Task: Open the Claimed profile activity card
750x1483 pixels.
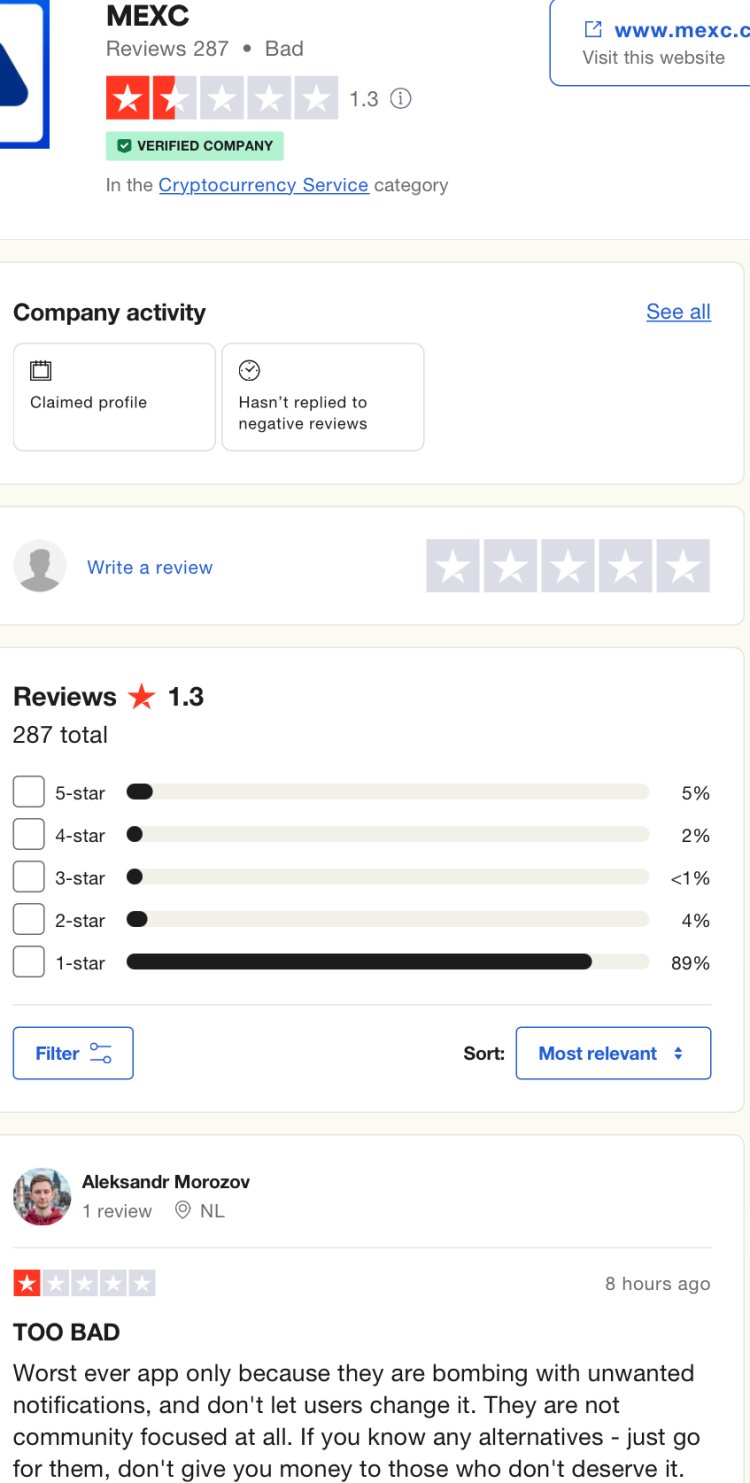Action: click(x=114, y=397)
